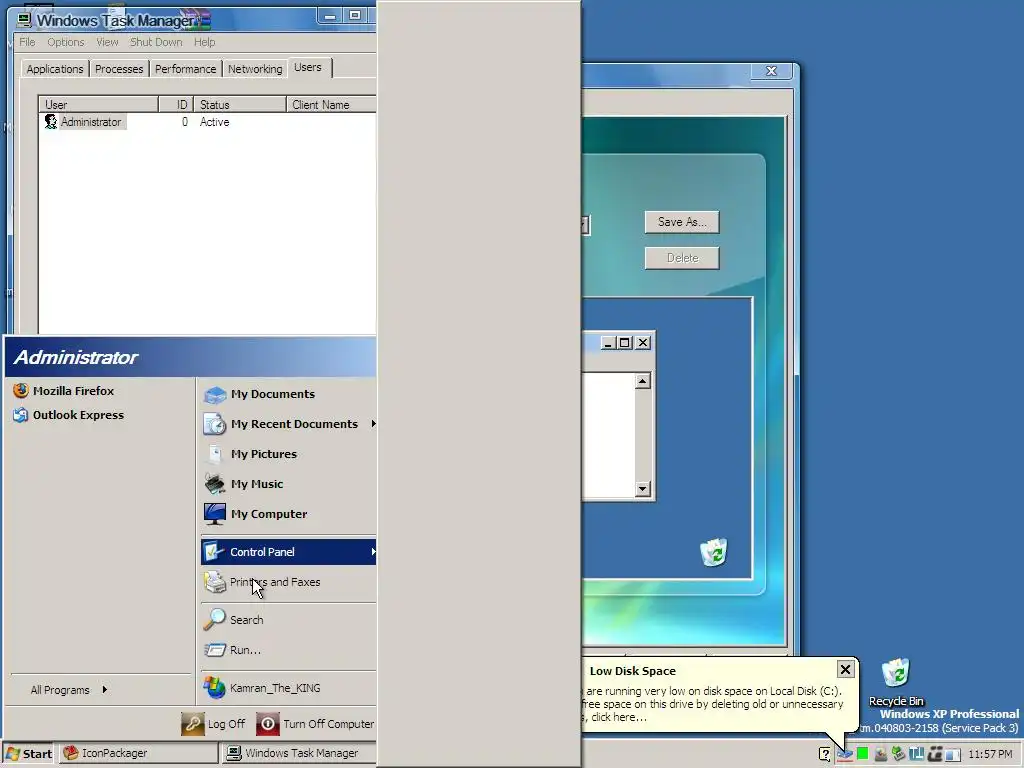Click the Turn Off Computer power icon
This screenshot has width=1024, height=768.
[268, 724]
